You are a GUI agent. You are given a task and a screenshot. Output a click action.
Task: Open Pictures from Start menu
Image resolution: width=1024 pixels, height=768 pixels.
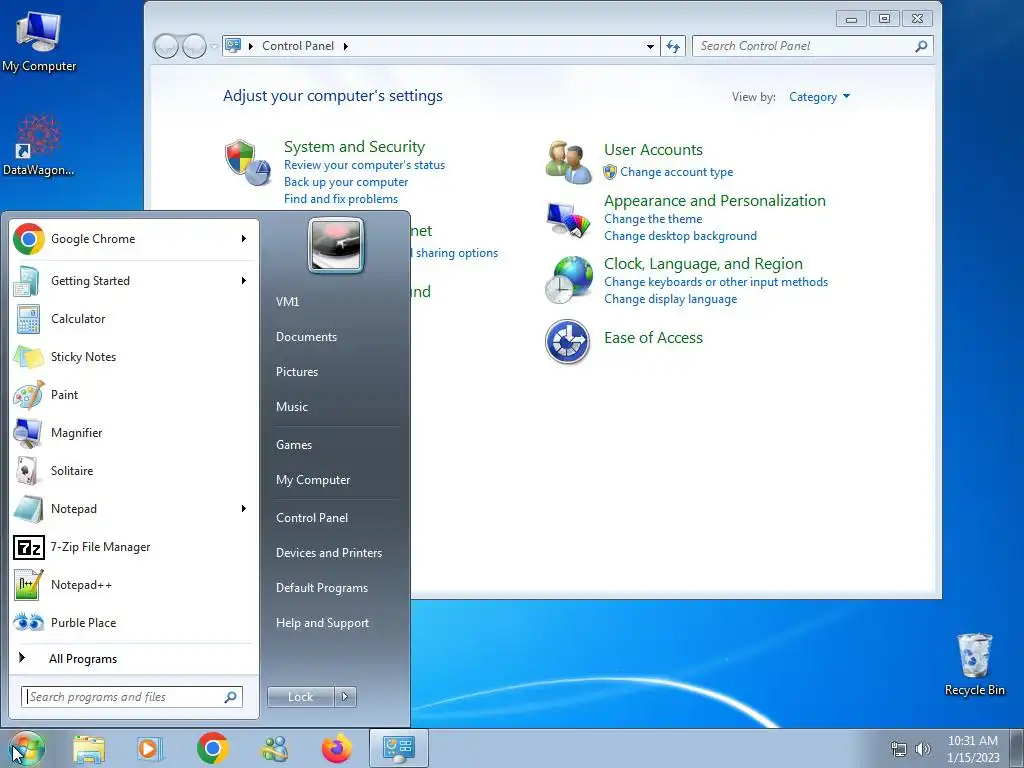click(x=297, y=372)
